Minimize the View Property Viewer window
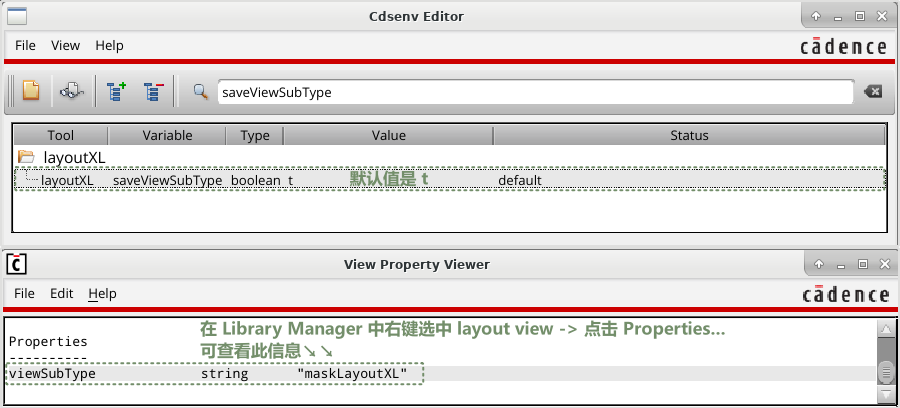Image resolution: width=900 pixels, height=408 pixels. point(840,265)
